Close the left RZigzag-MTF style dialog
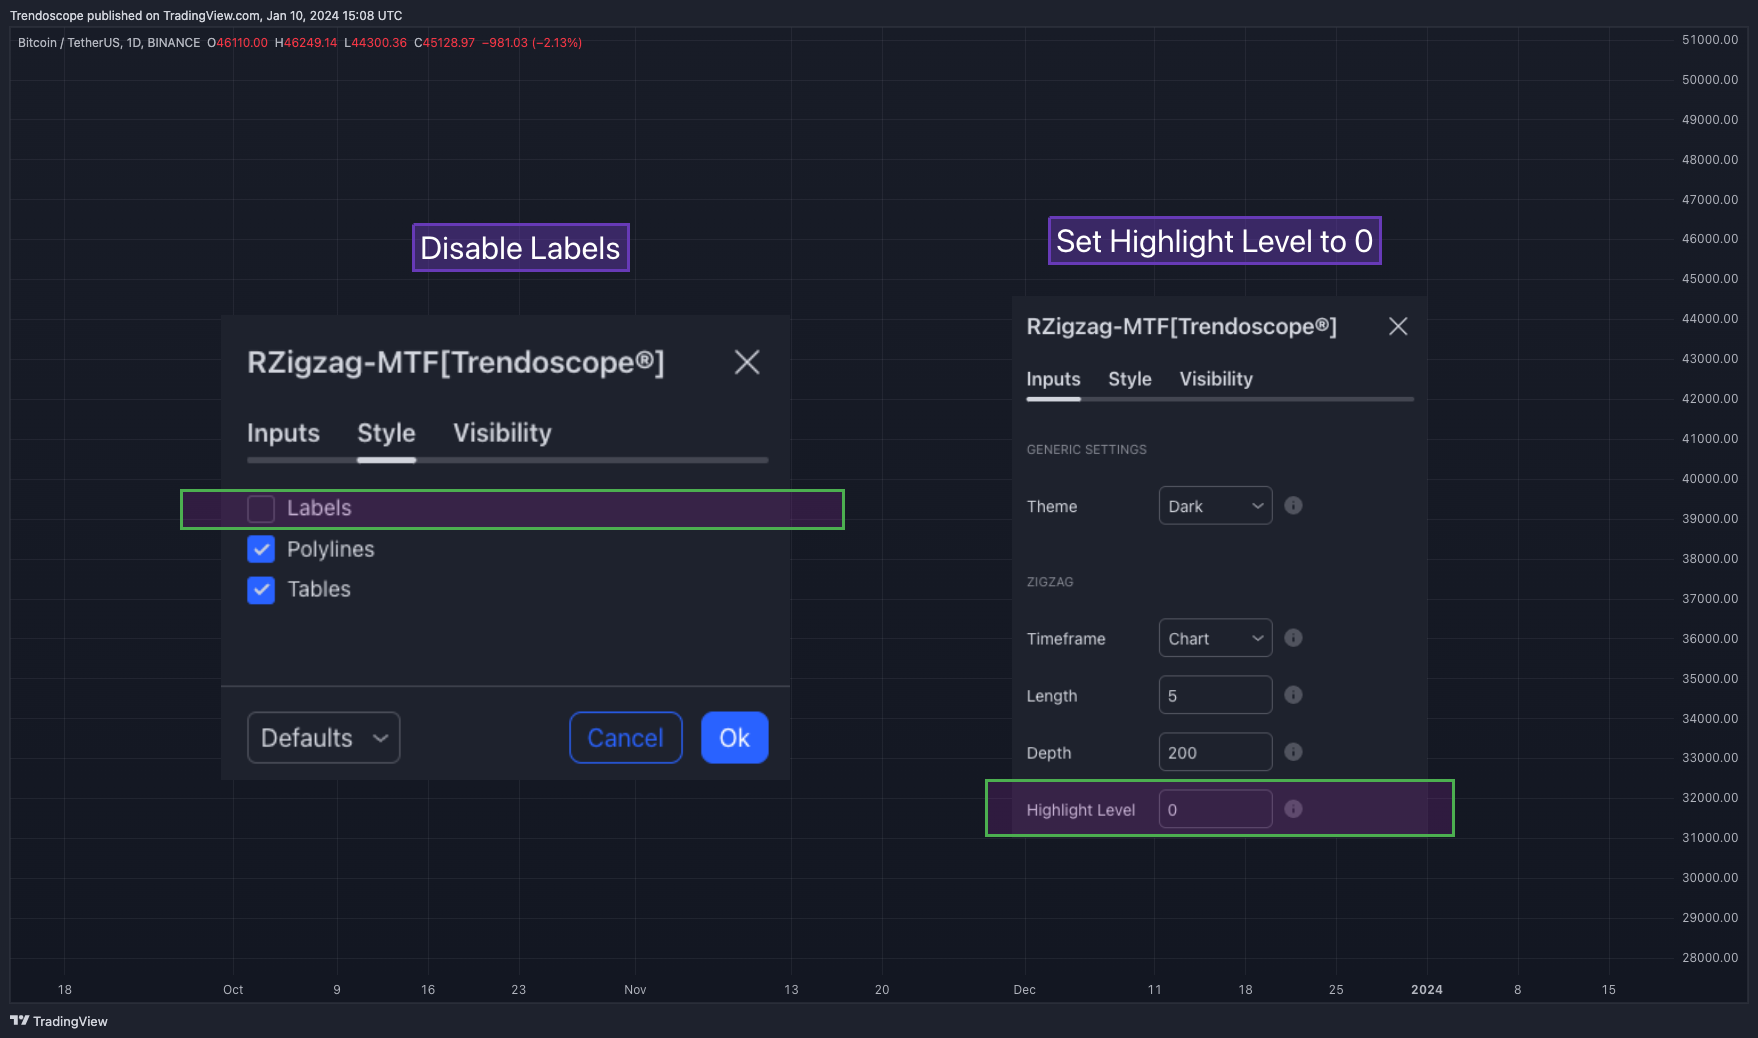 click(x=747, y=362)
